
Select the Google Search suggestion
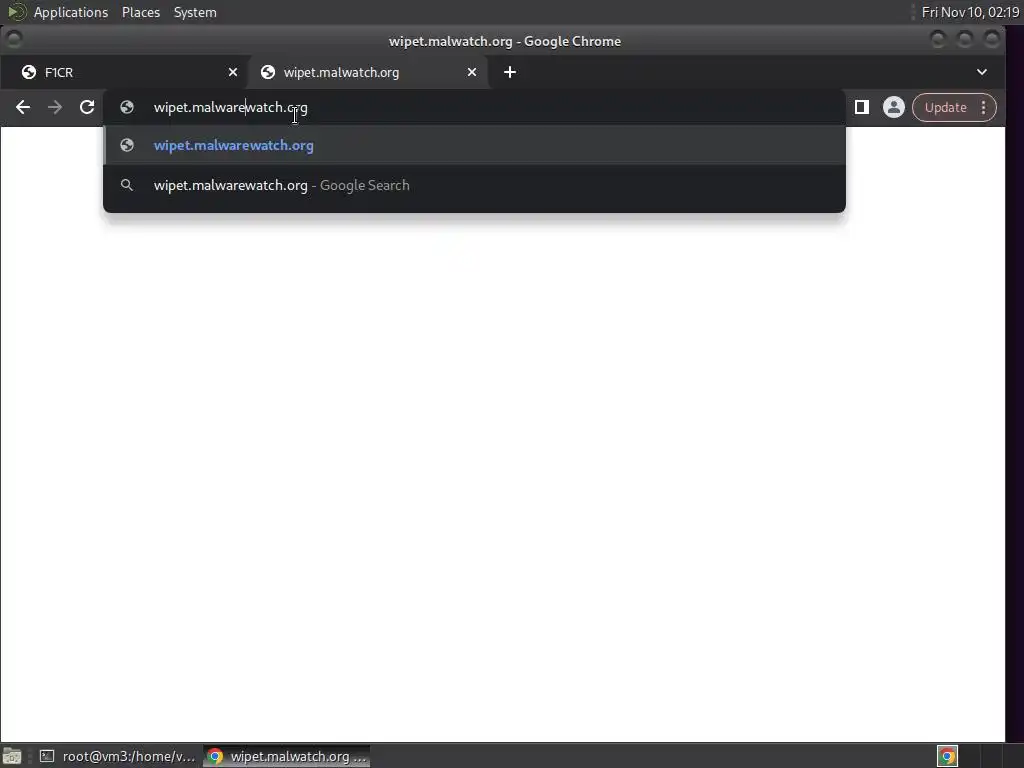(x=474, y=185)
